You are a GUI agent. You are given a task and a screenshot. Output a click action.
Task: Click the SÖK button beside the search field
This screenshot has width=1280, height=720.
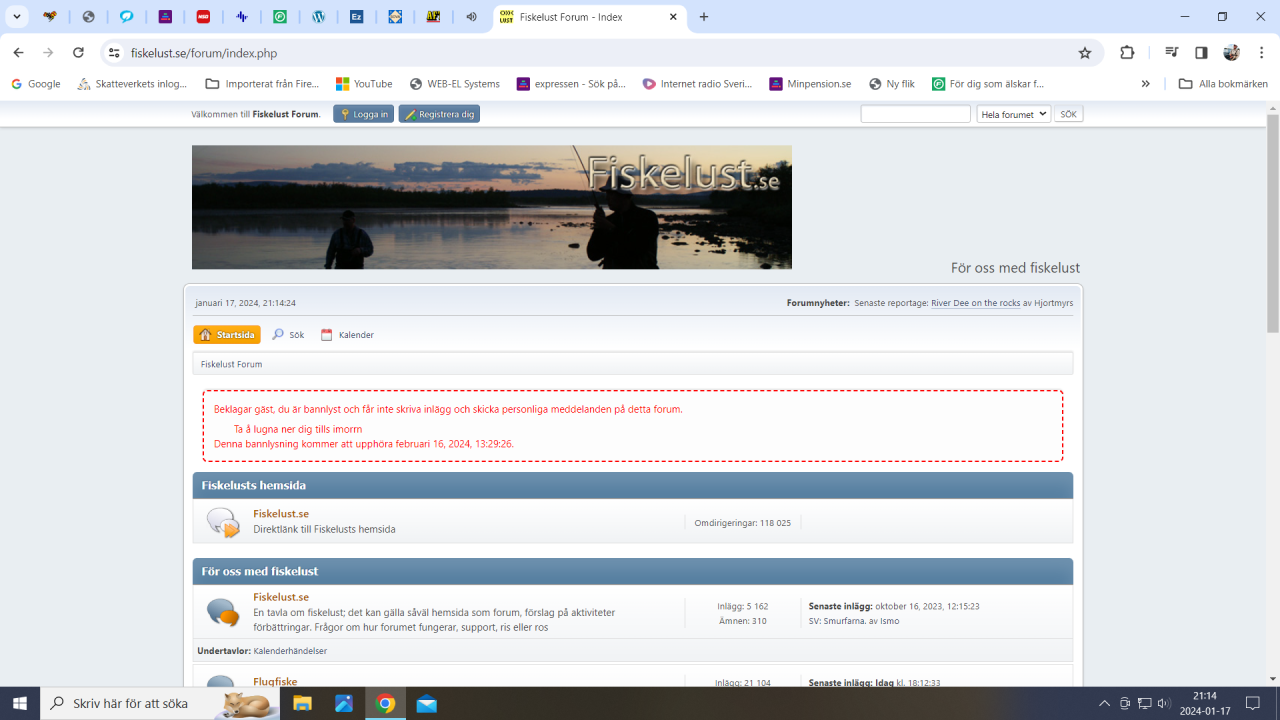(1068, 114)
